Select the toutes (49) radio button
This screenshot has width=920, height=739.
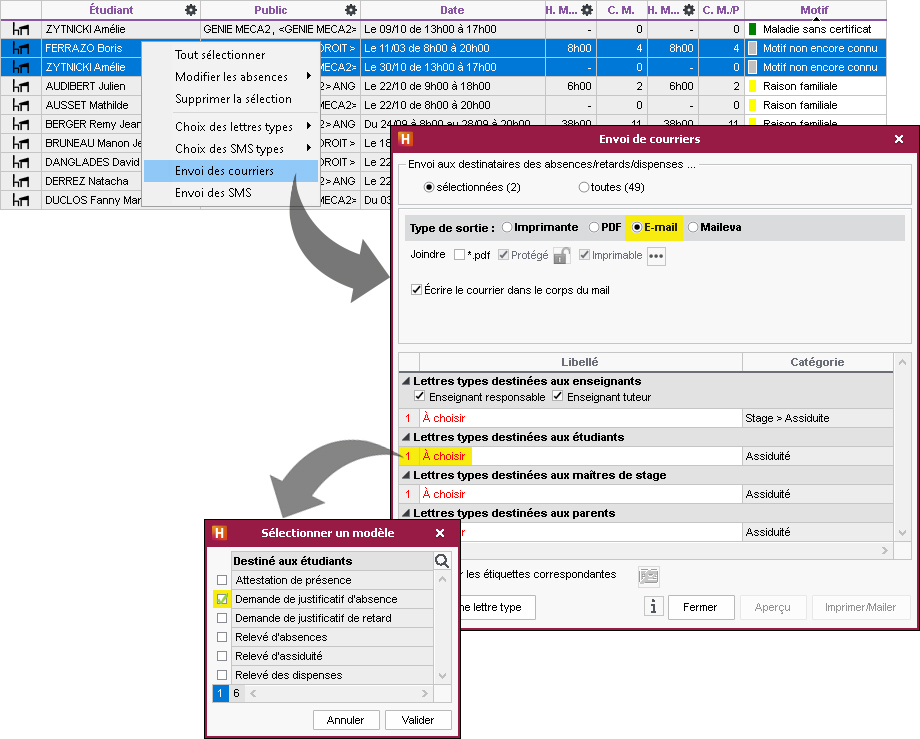[584, 187]
